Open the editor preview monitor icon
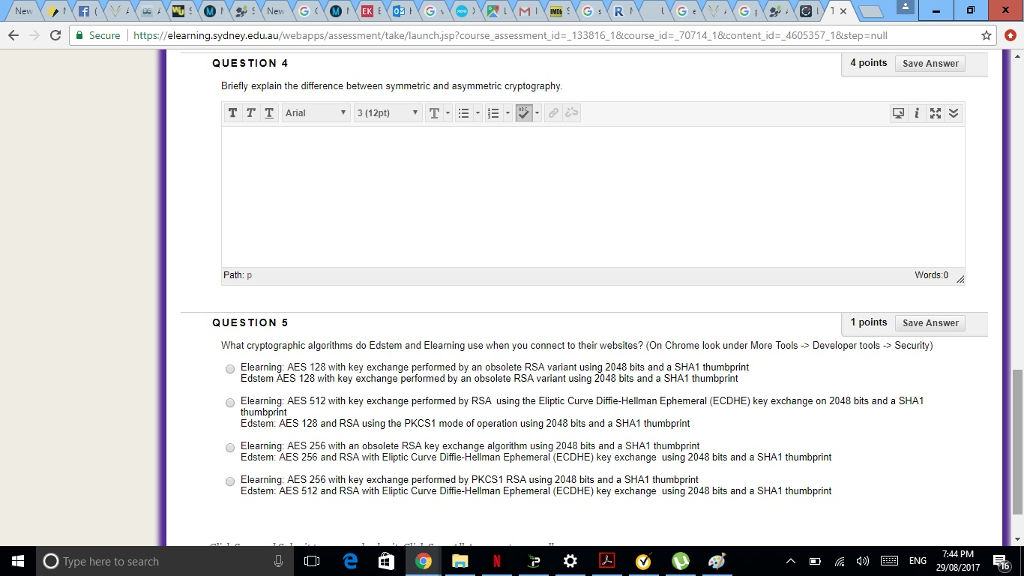The width and height of the screenshot is (1024, 576). pyautogui.click(x=899, y=112)
